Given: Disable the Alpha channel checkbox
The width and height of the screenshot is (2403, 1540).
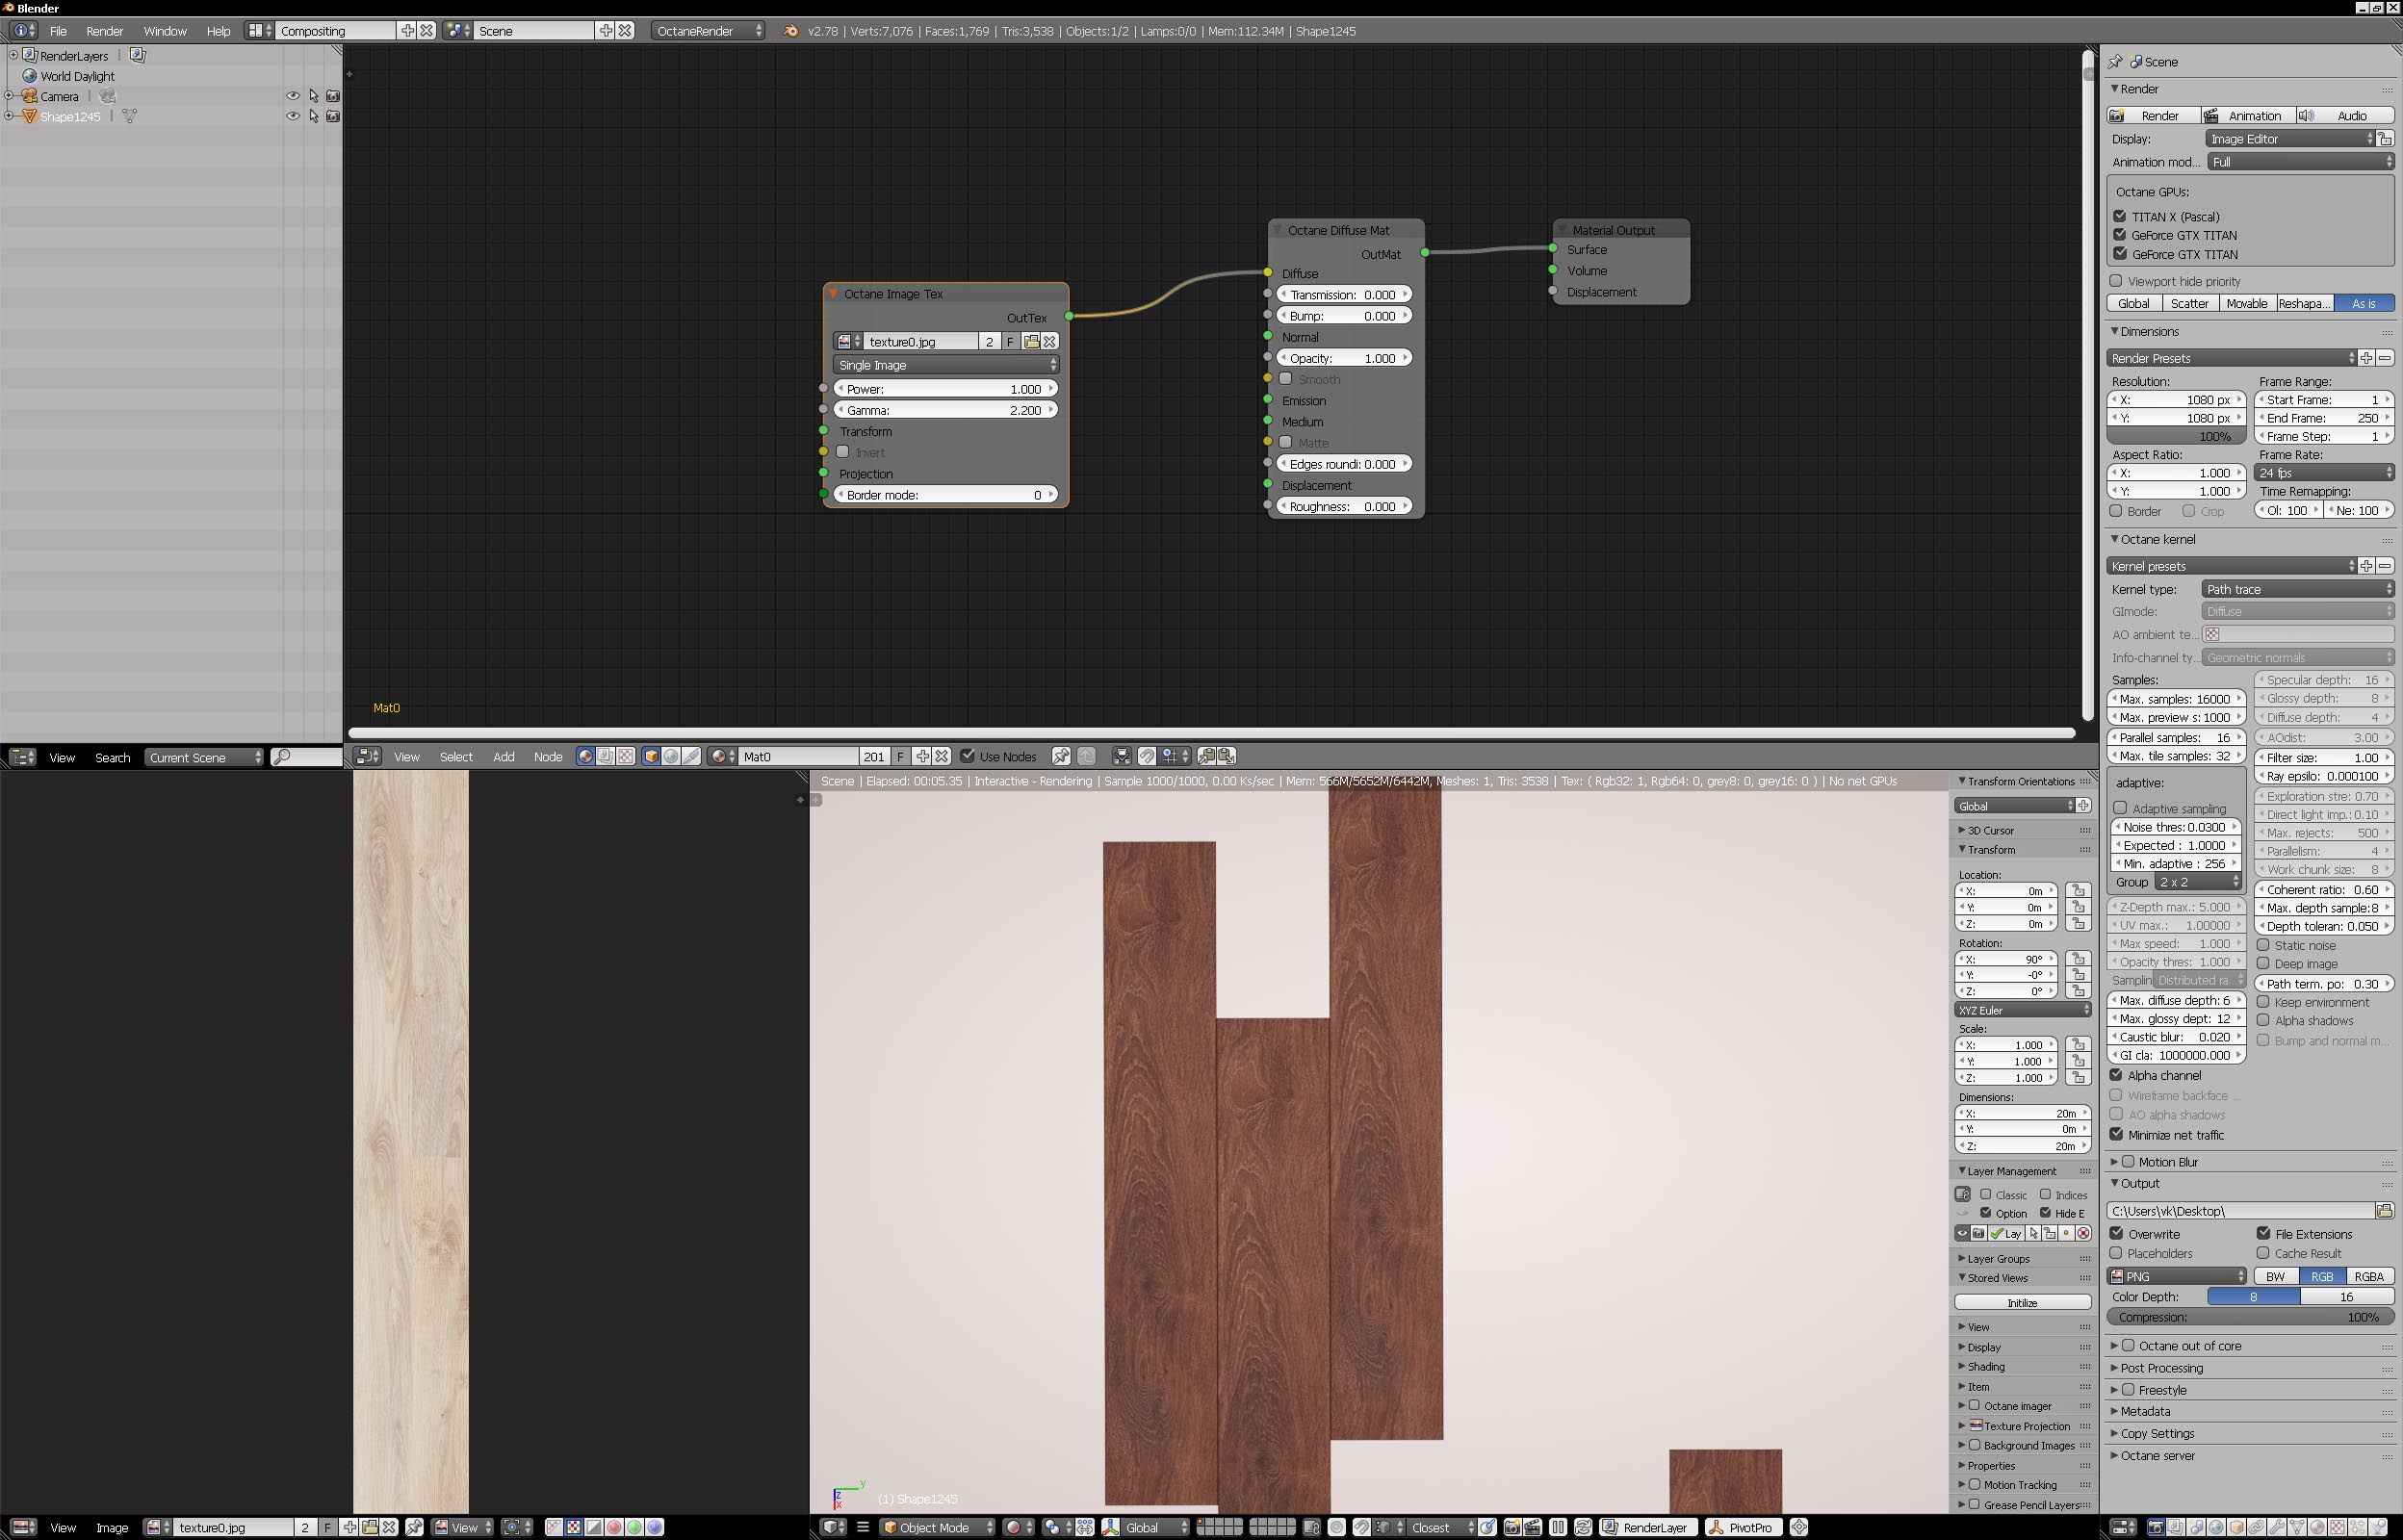Looking at the screenshot, I should (x=2117, y=1075).
